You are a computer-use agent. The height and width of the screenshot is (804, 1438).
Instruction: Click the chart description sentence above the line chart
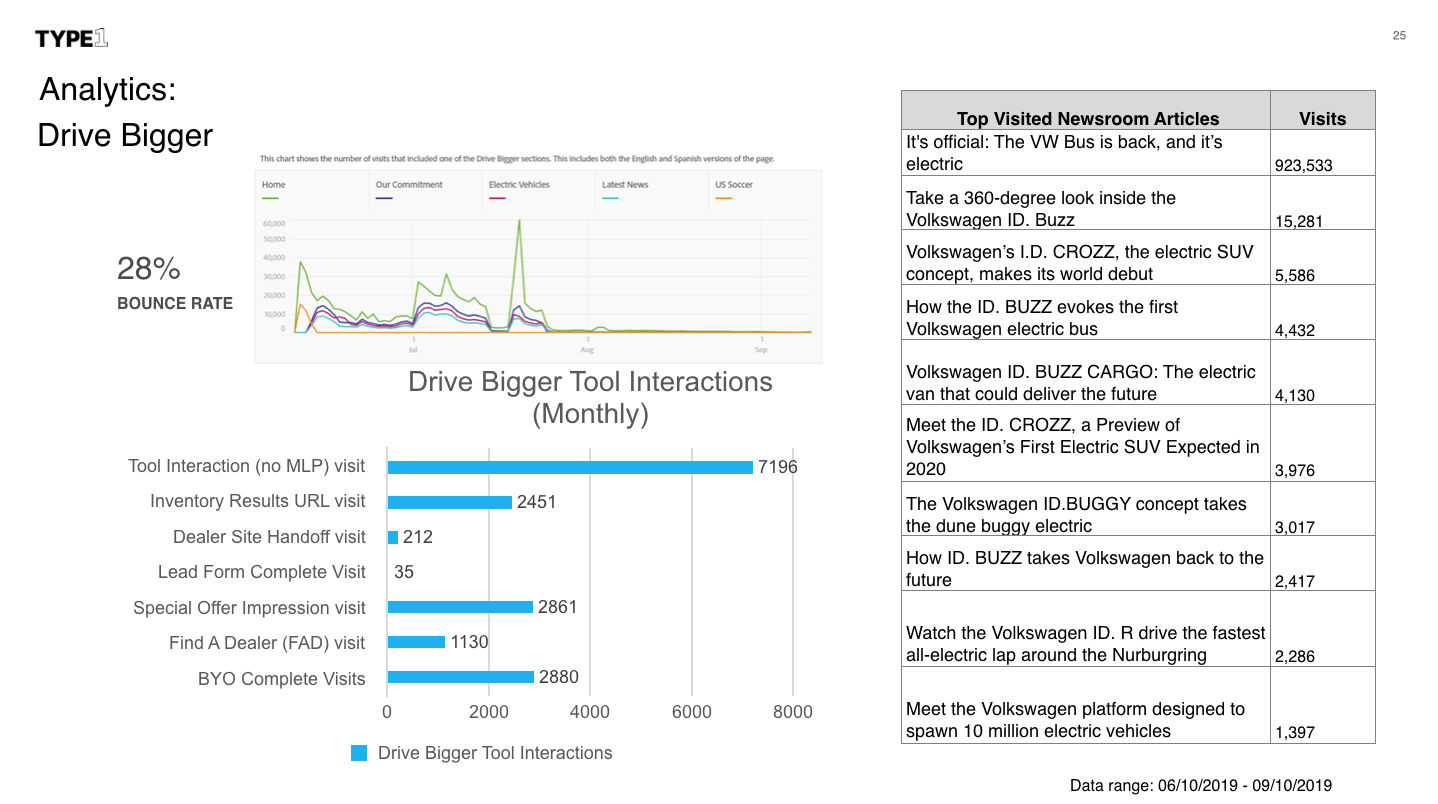point(517,159)
